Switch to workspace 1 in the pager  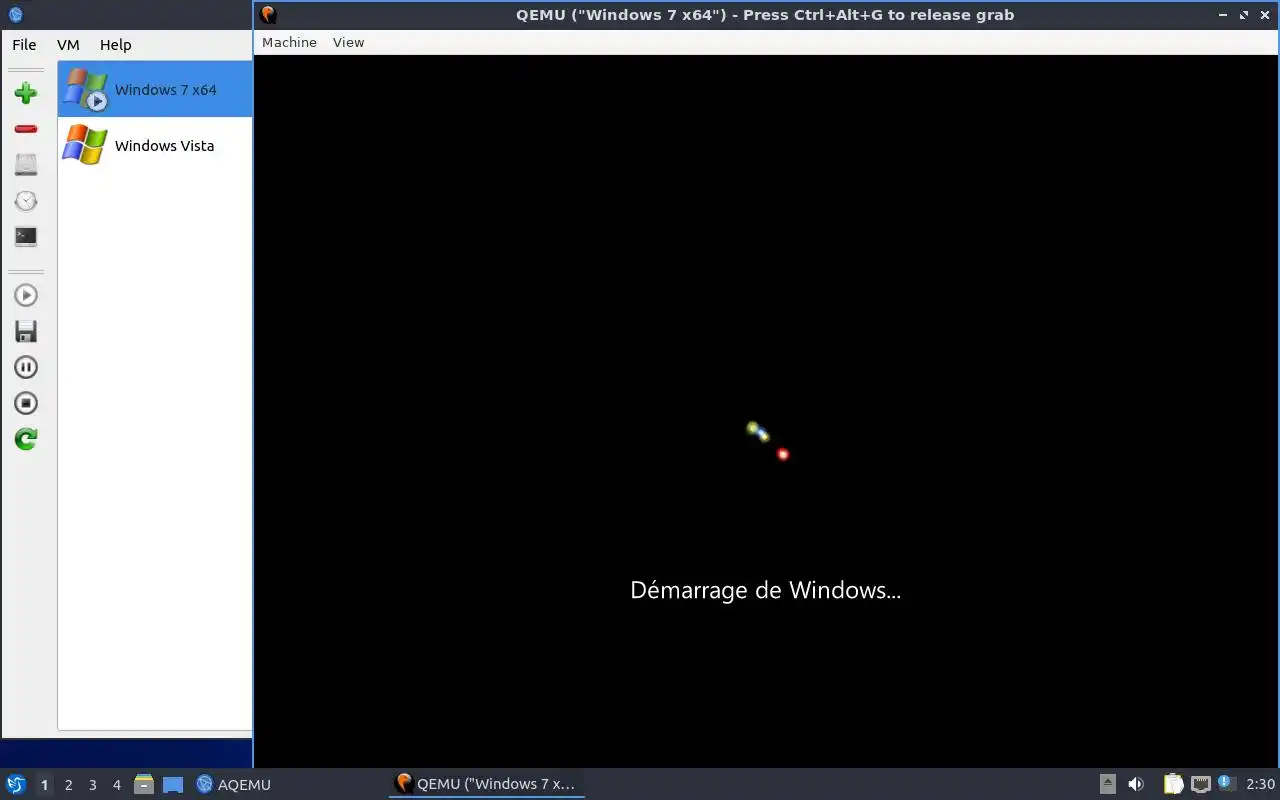point(44,785)
